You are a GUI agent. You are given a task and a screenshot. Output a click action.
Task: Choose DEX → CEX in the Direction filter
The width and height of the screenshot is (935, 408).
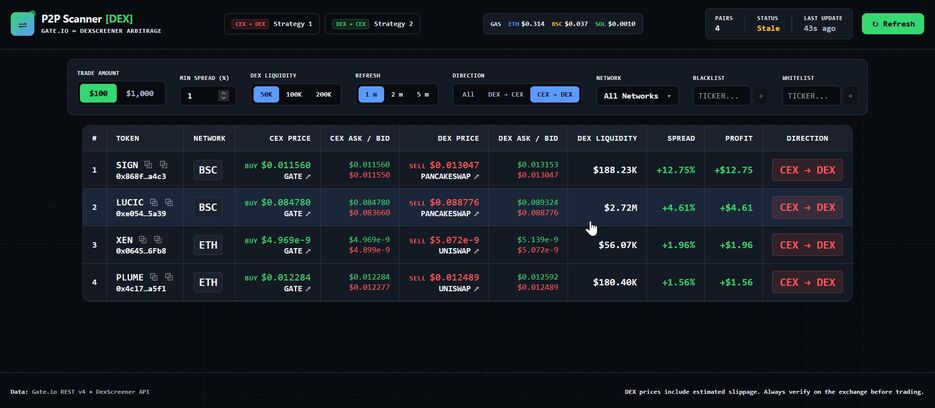click(x=506, y=94)
